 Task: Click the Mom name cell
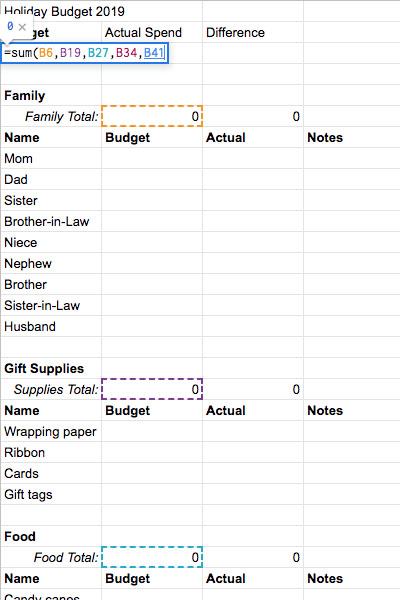pos(51,158)
